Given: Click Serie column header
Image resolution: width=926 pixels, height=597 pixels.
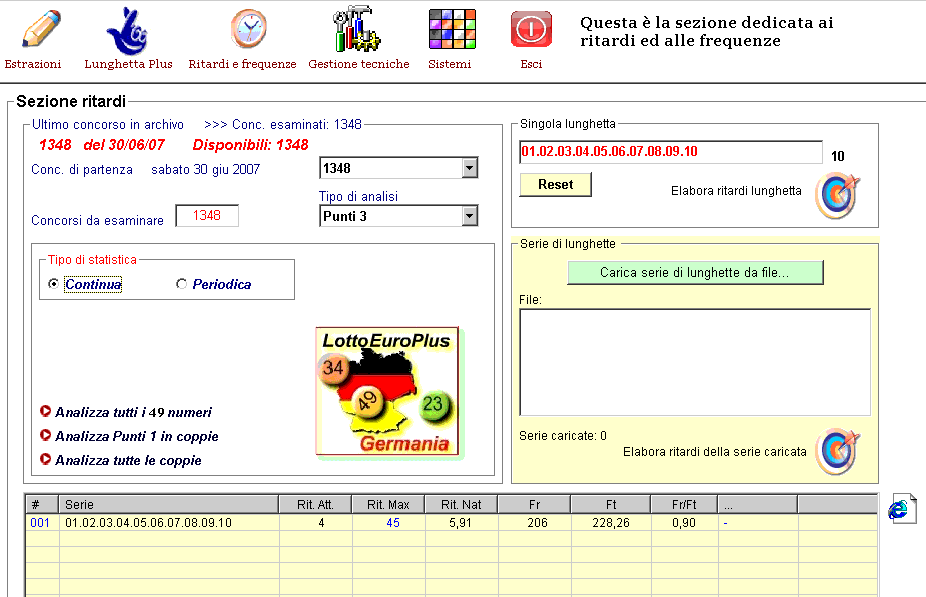Looking at the screenshot, I should [x=168, y=505].
